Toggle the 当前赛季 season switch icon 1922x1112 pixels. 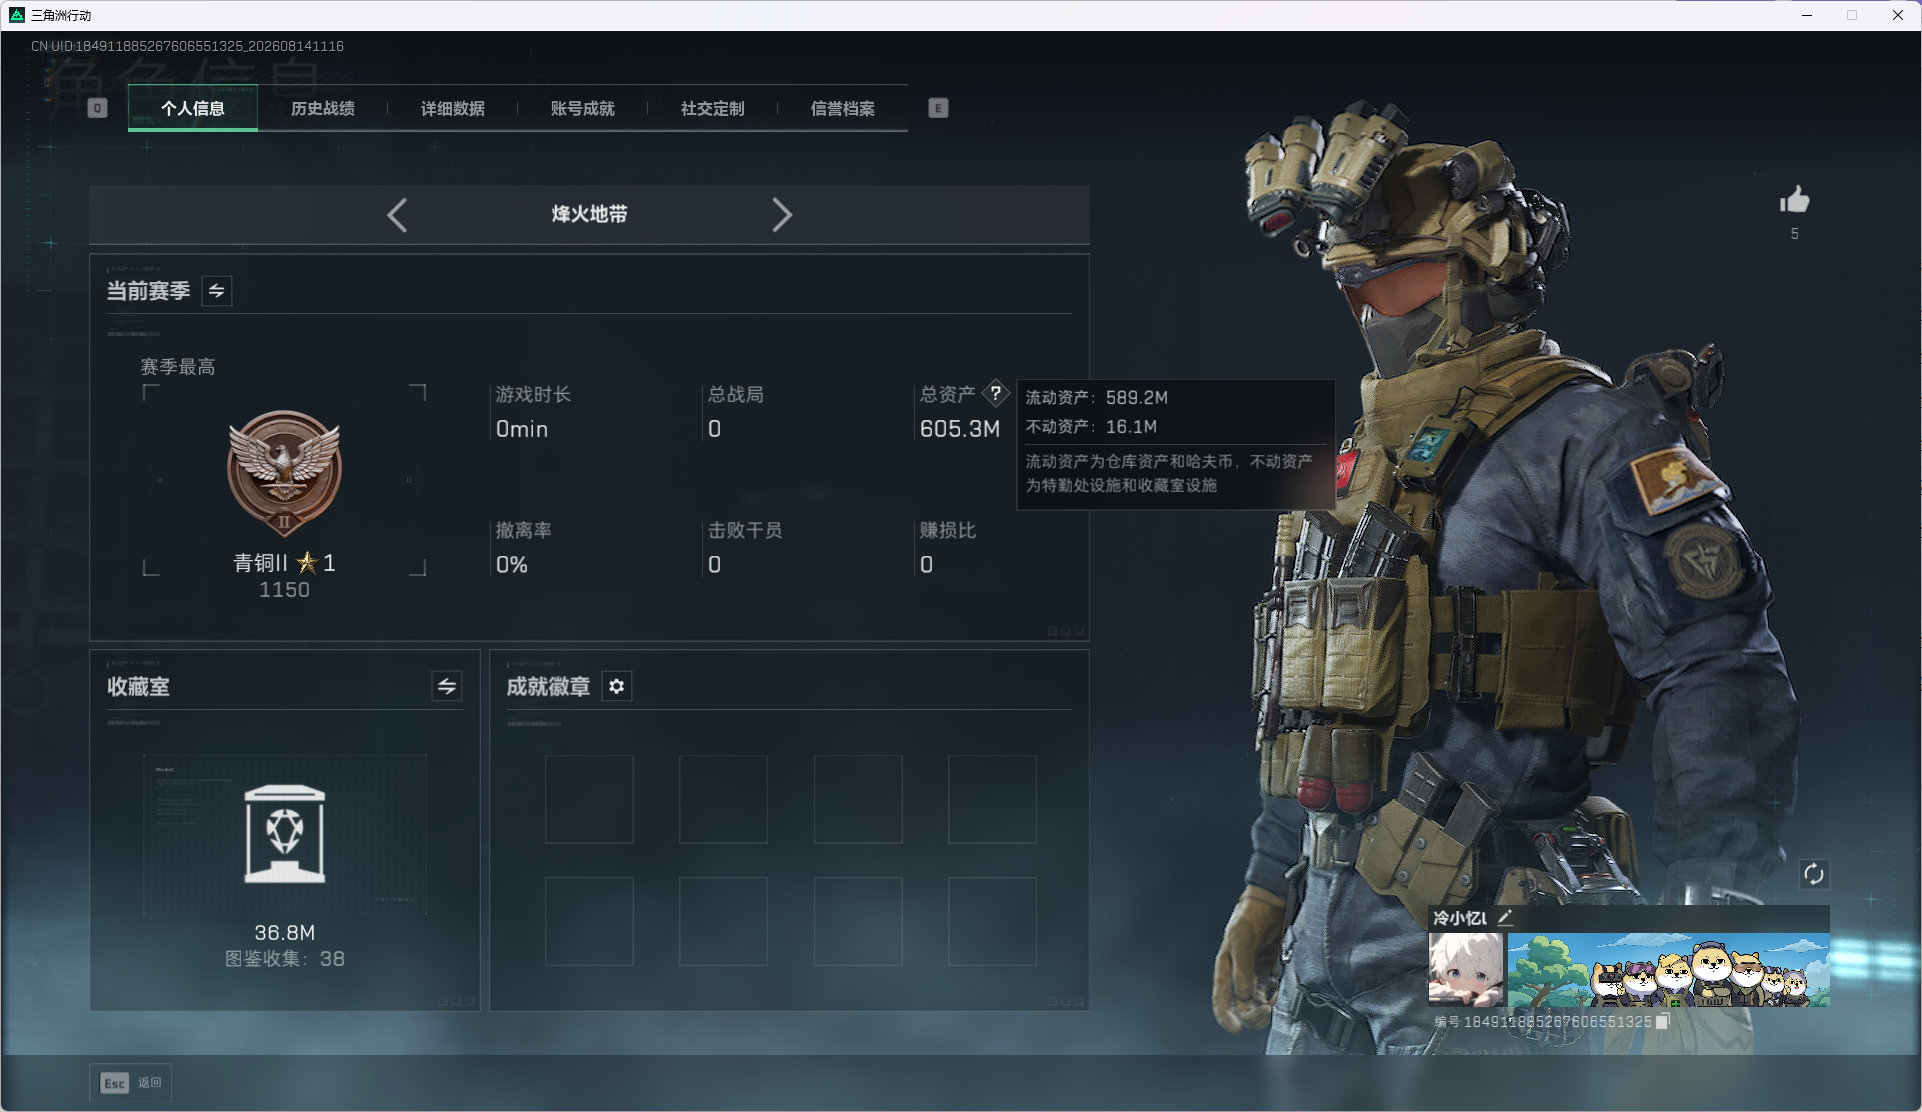point(217,291)
